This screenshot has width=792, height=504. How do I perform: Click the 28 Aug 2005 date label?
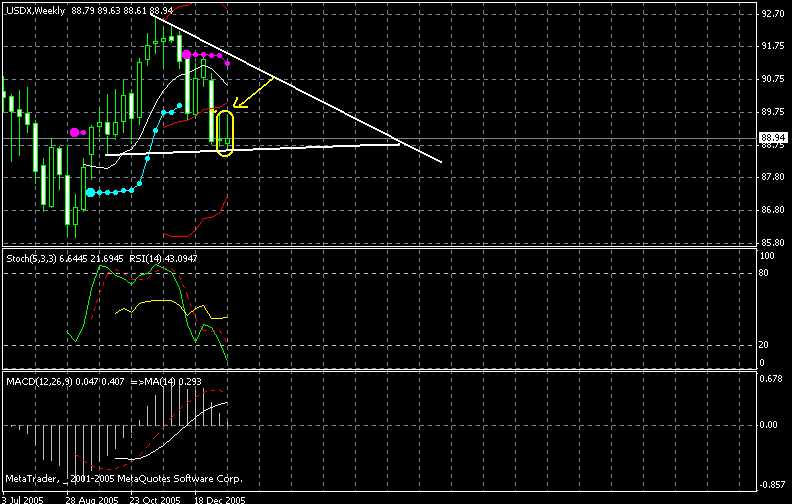[92, 500]
